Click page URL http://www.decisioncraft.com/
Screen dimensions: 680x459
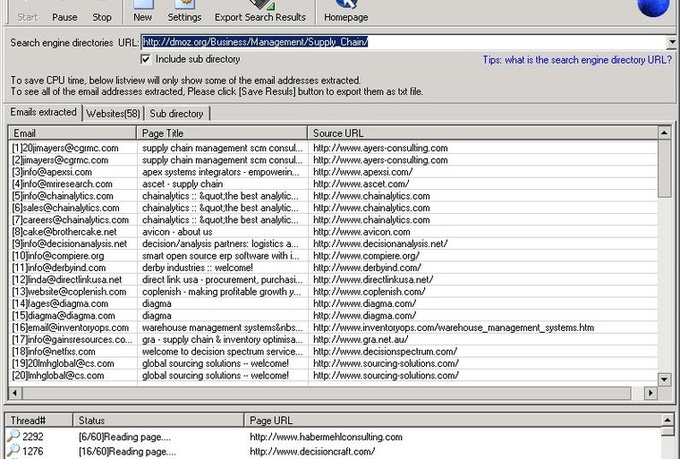312,452
